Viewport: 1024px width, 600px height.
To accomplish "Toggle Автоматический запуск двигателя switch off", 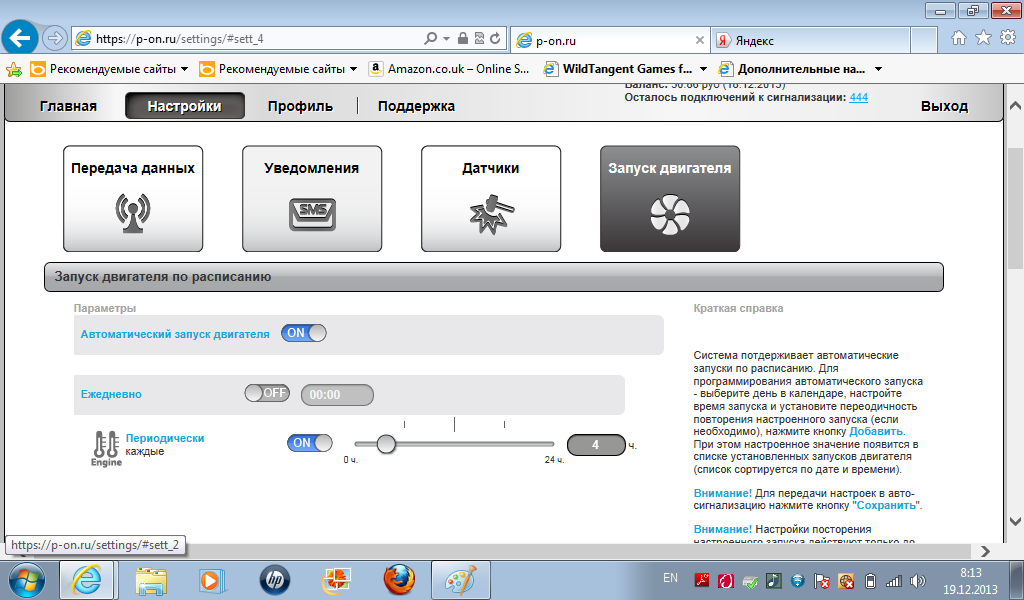I will tap(304, 334).
